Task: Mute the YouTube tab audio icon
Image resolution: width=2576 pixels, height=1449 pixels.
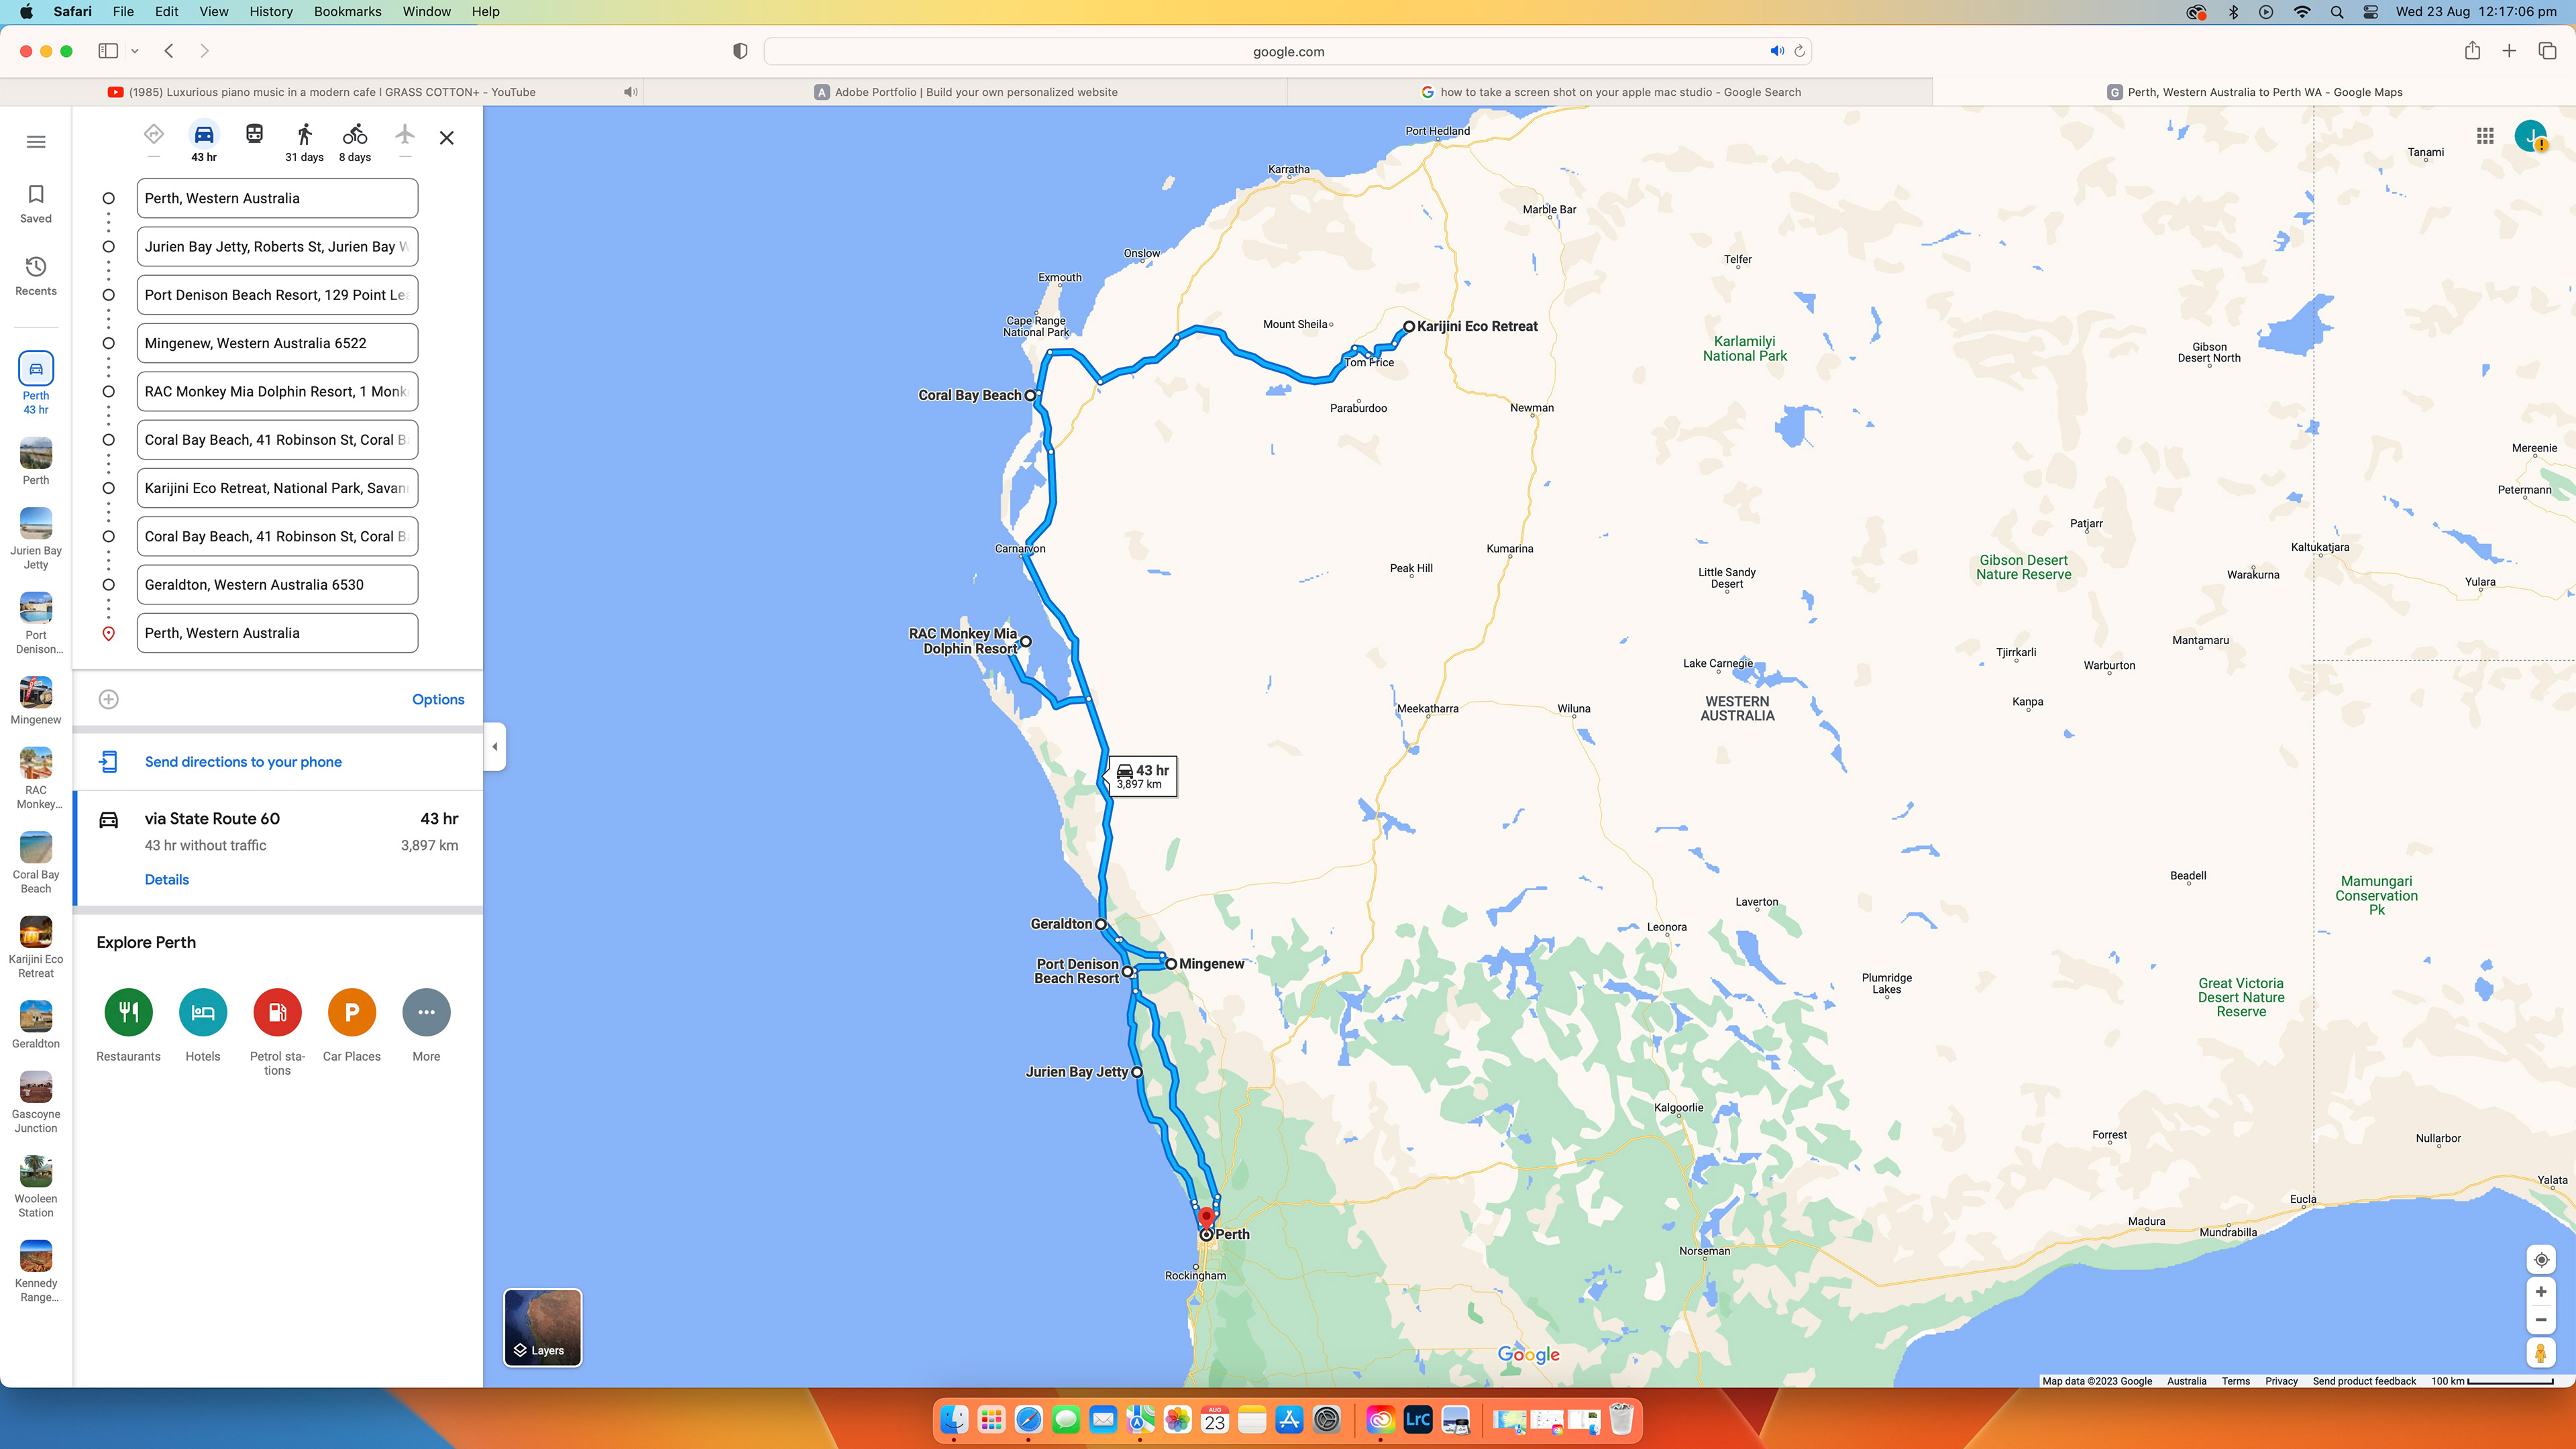Action: 630,92
